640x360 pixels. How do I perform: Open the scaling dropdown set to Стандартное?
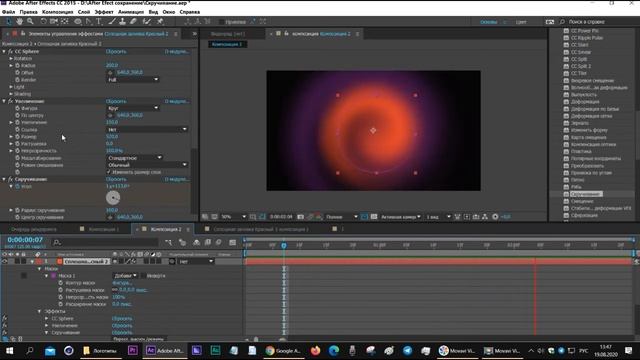135,158
